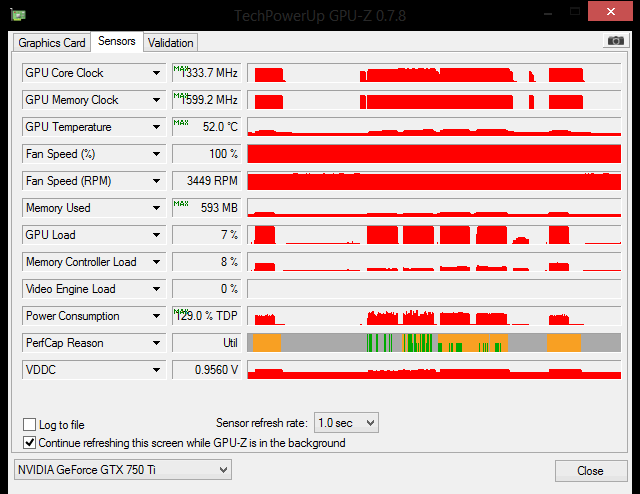Click the 129.0 % TDP value

coord(207,316)
